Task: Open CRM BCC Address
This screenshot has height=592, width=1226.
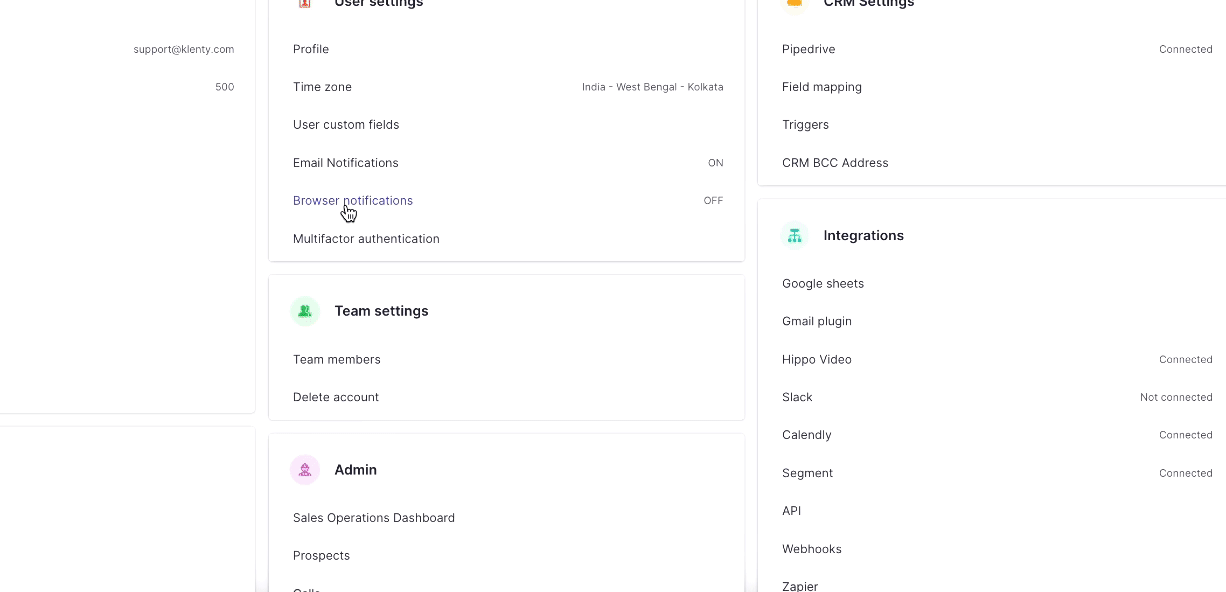Action: tap(835, 163)
